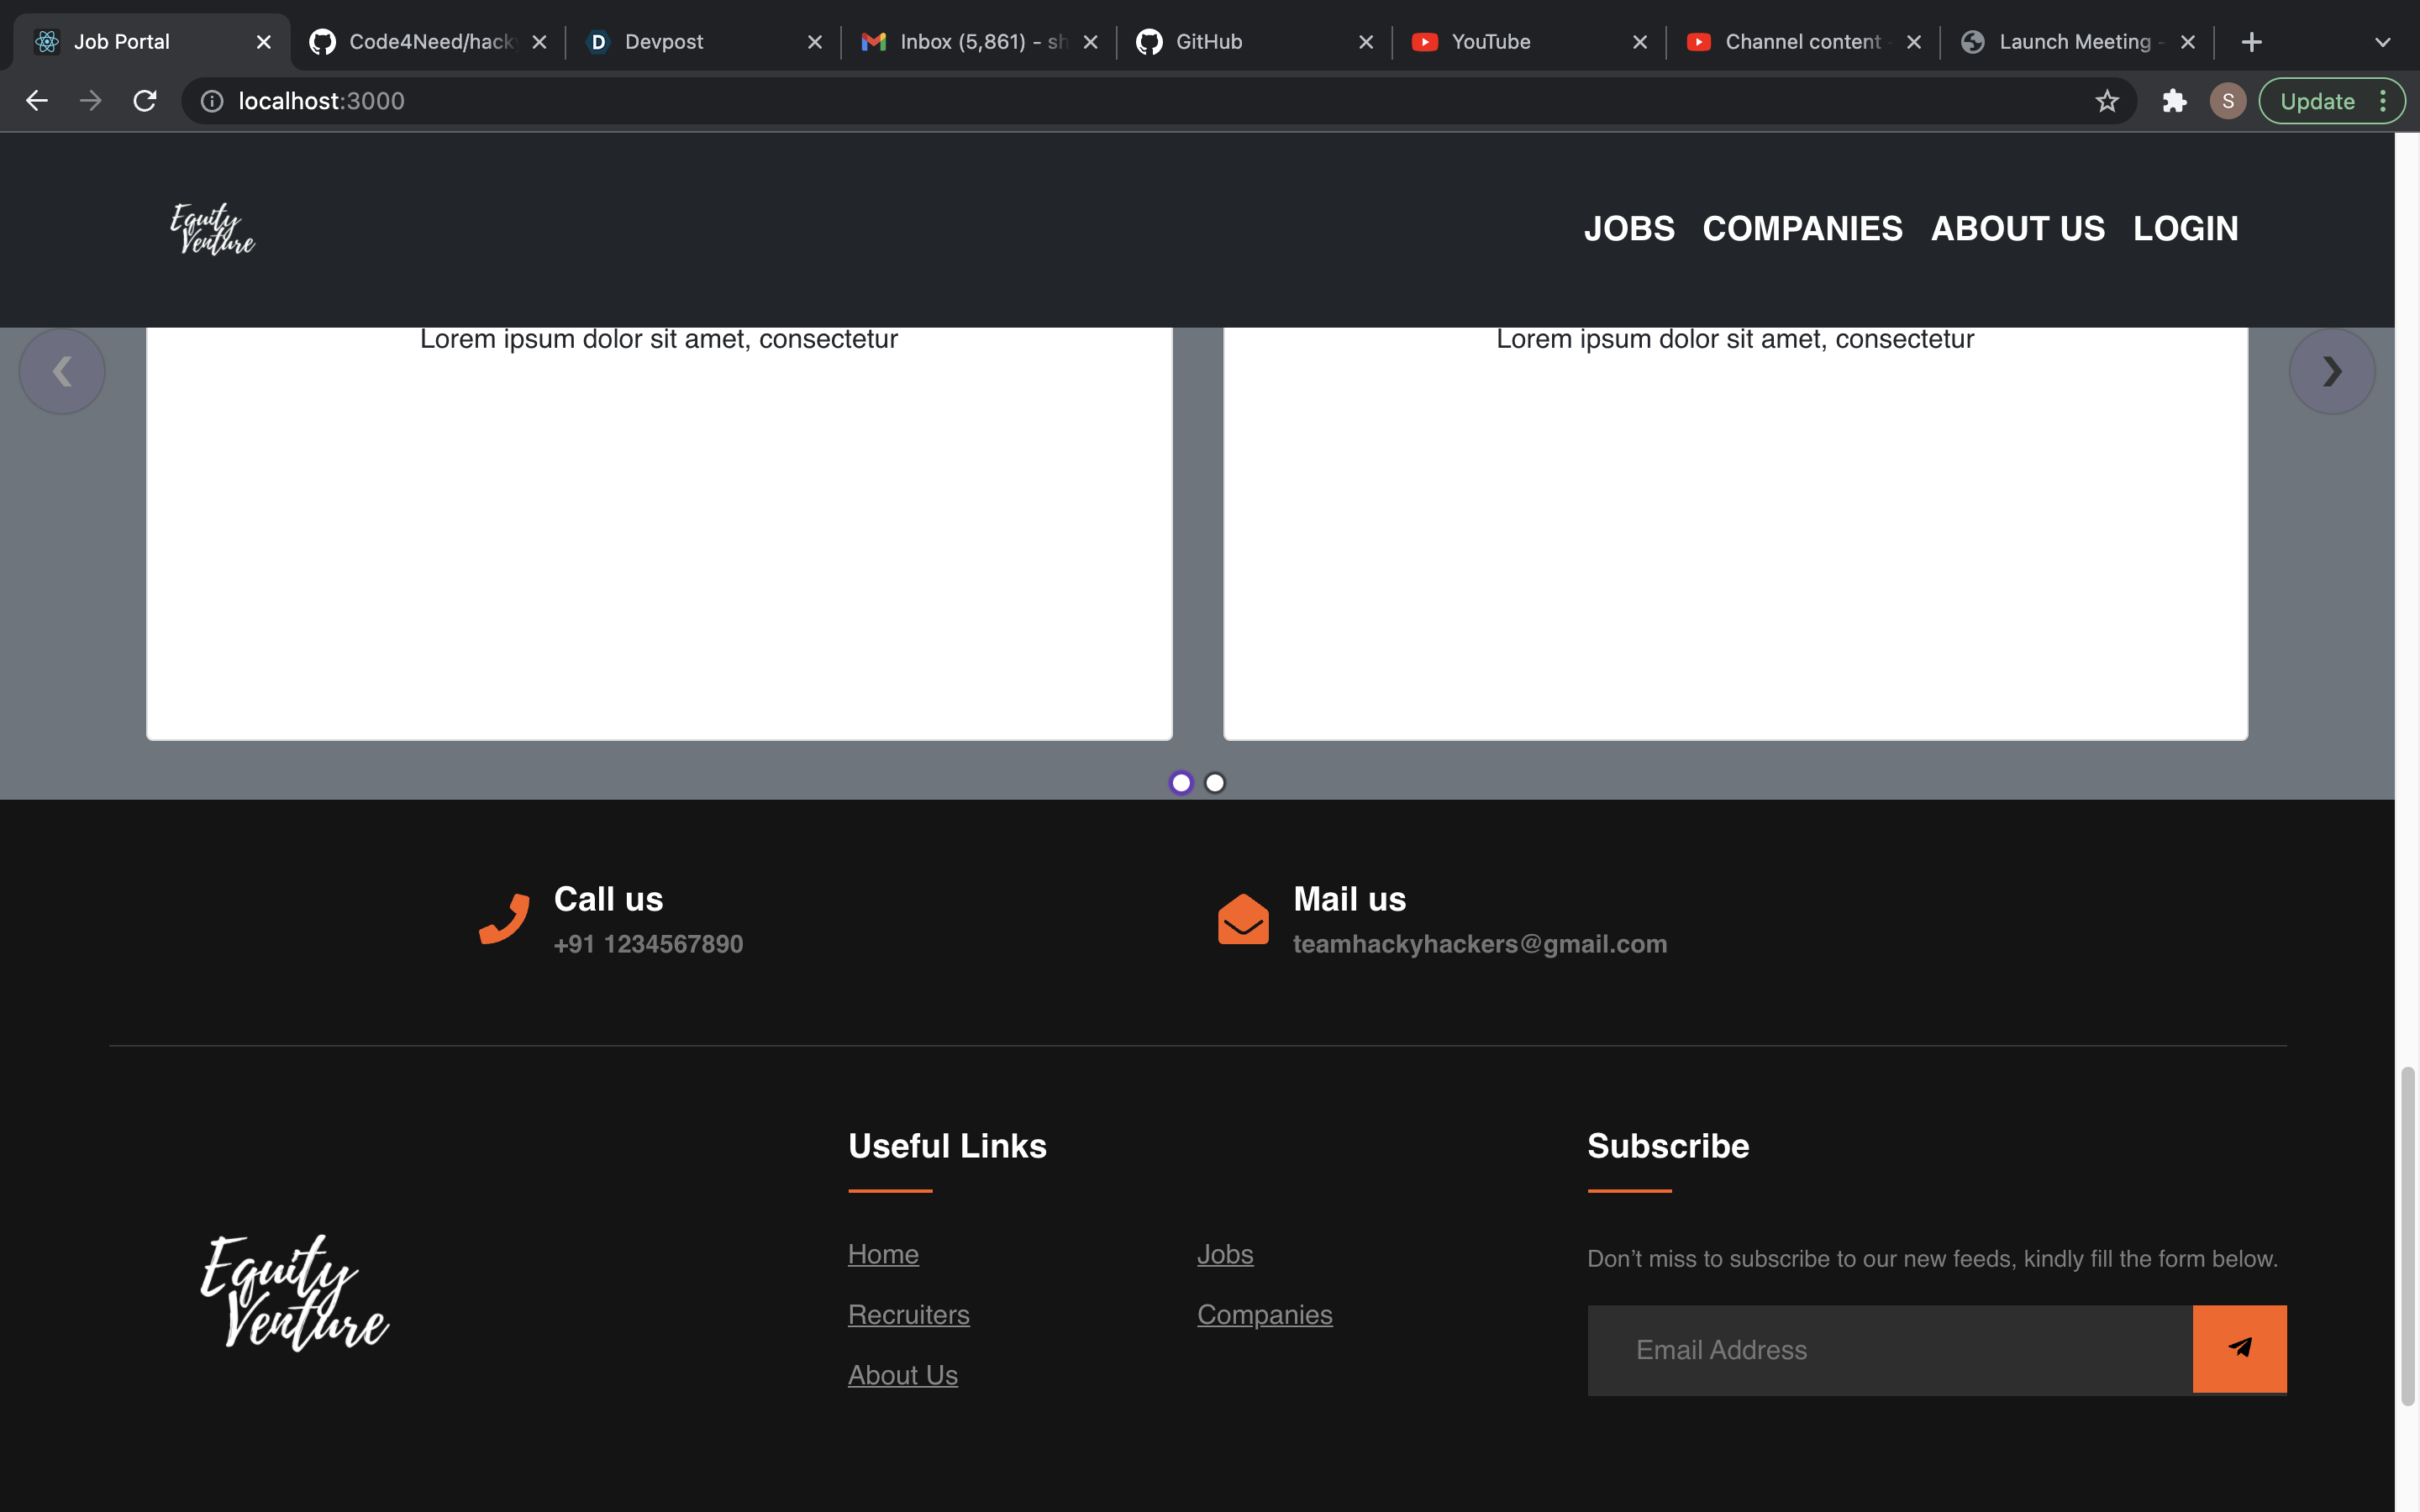Click the orange phone icon
The height and width of the screenshot is (1512, 2420).
[x=504, y=918]
